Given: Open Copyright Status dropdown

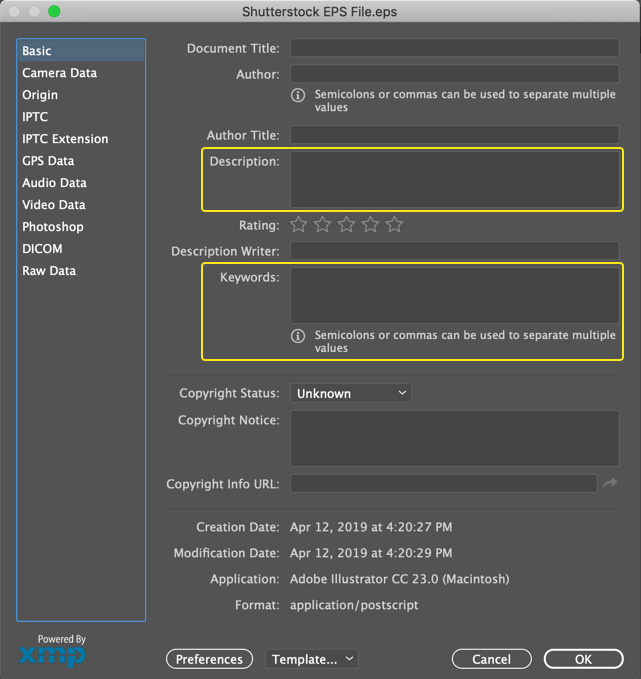Looking at the screenshot, I should tap(350, 393).
